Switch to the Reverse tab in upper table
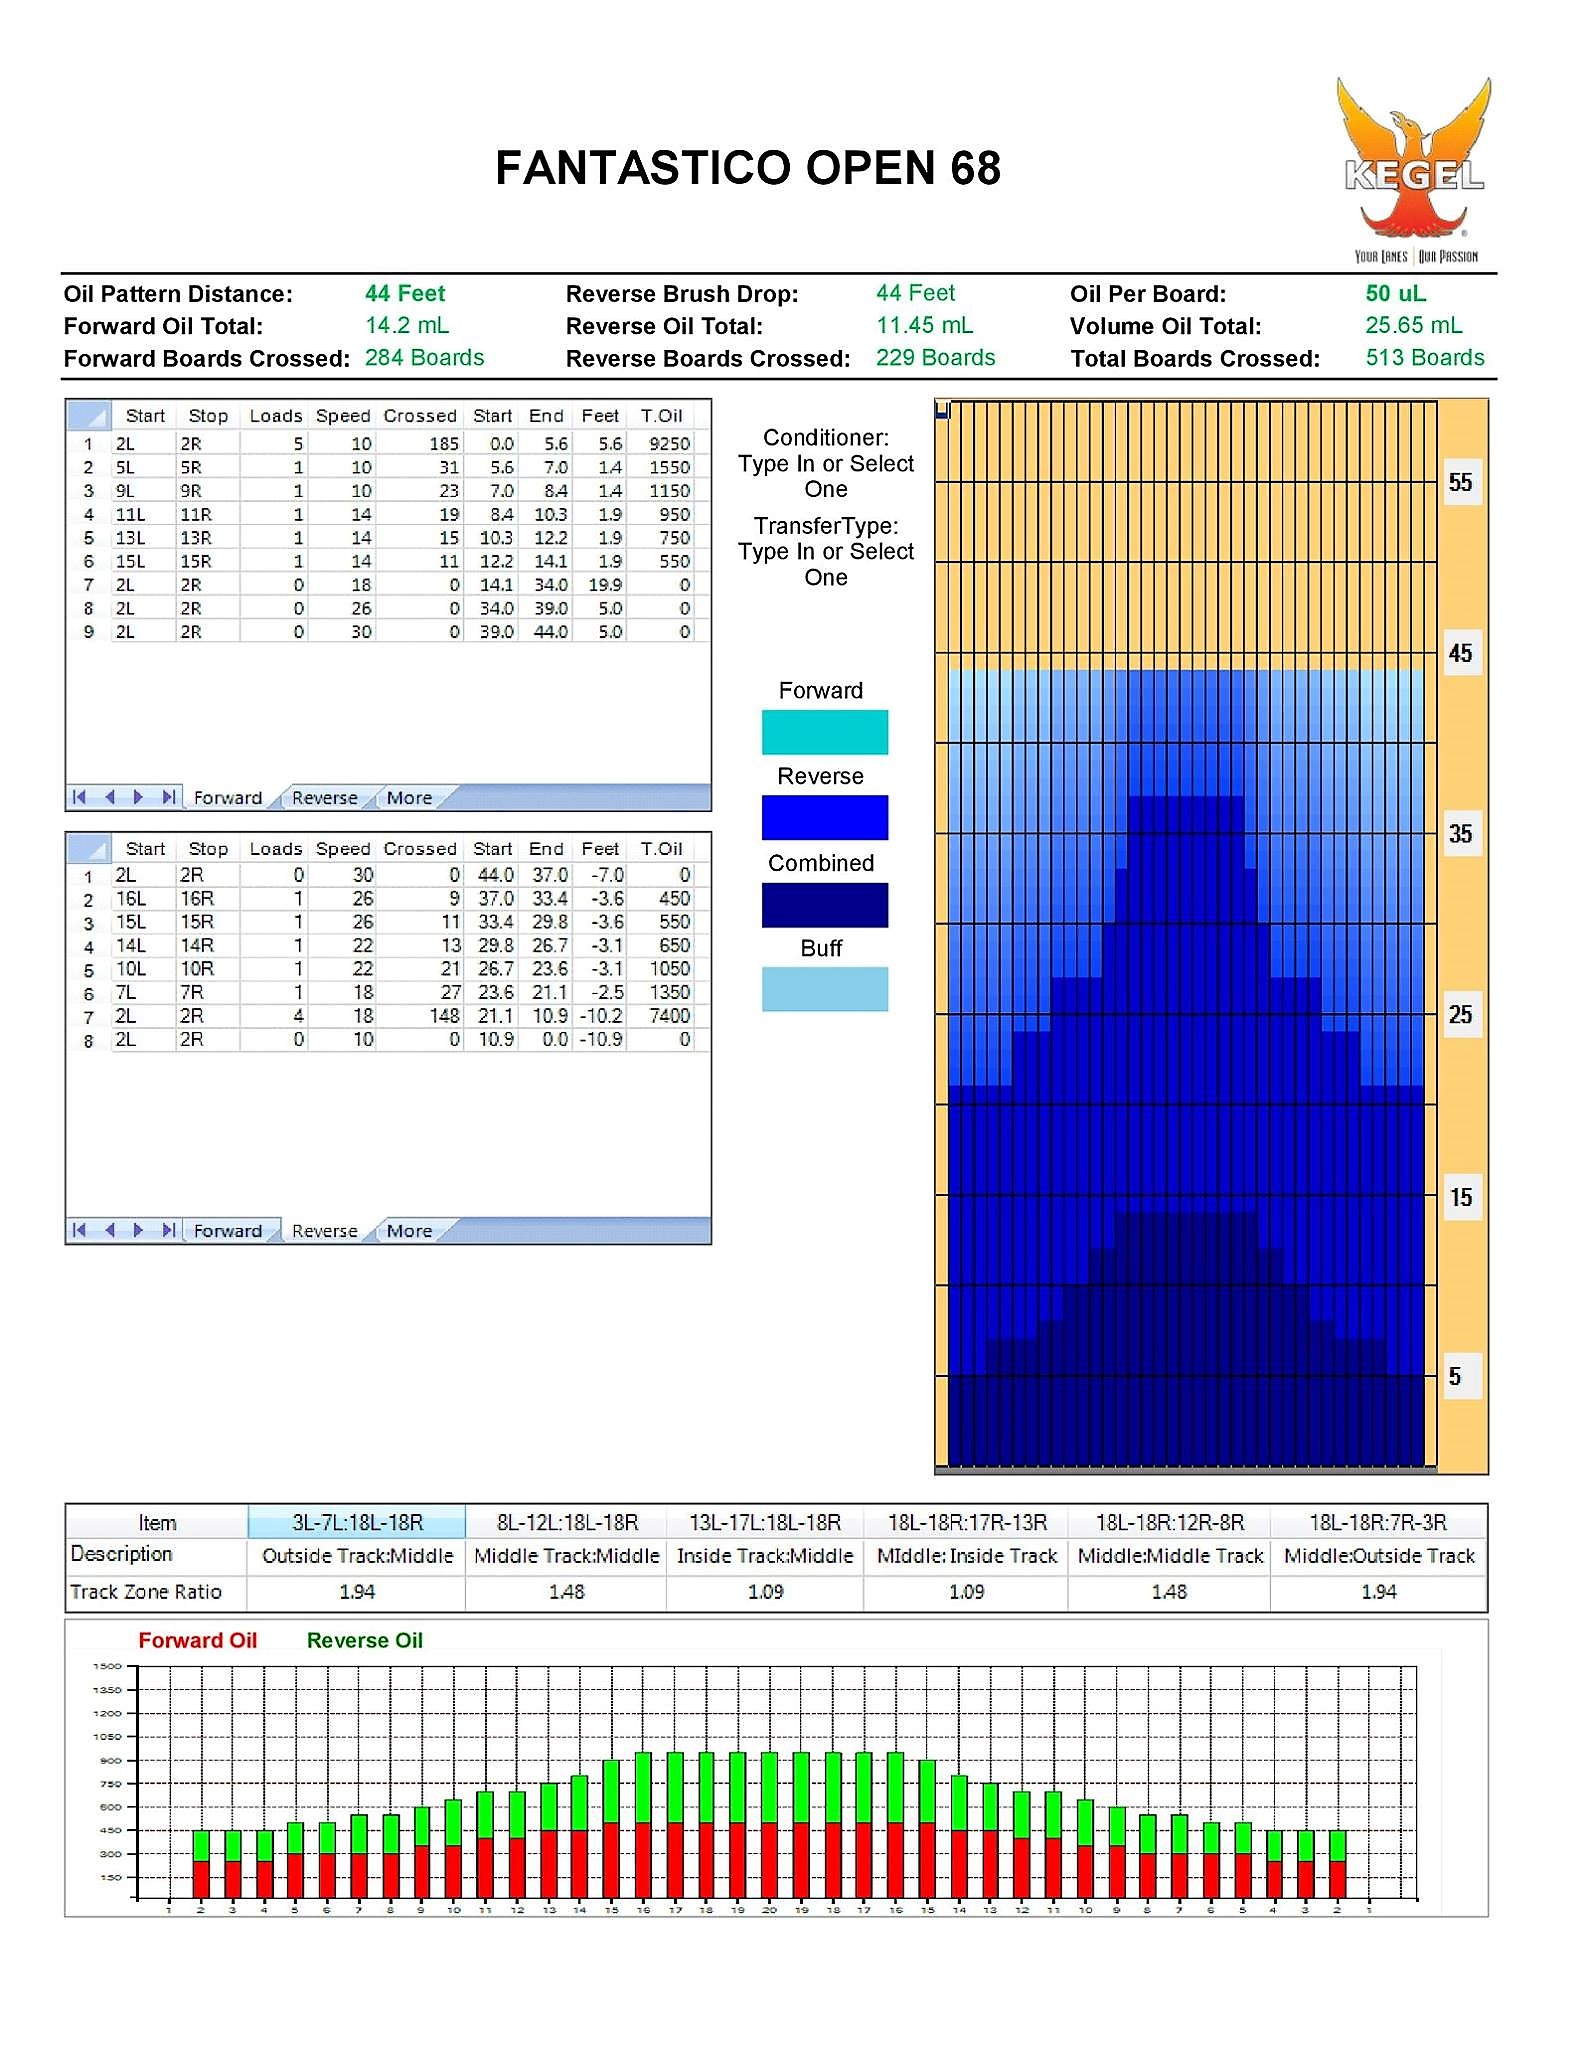Screen dimensions: 1585x2048 pyautogui.click(x=324, y=798)
